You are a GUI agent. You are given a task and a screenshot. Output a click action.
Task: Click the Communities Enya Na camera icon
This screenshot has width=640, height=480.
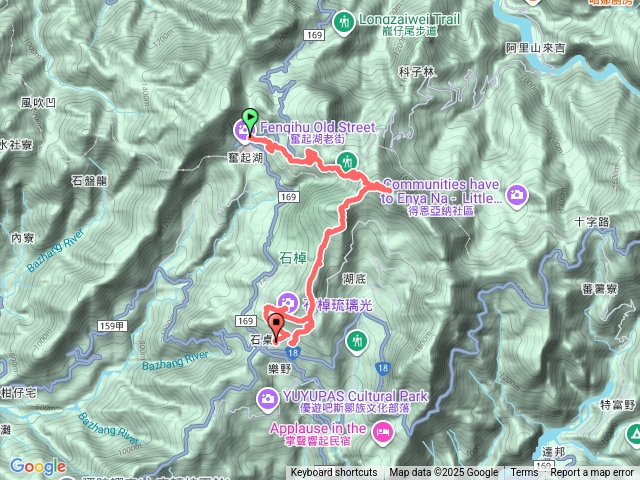coord(517,197)
